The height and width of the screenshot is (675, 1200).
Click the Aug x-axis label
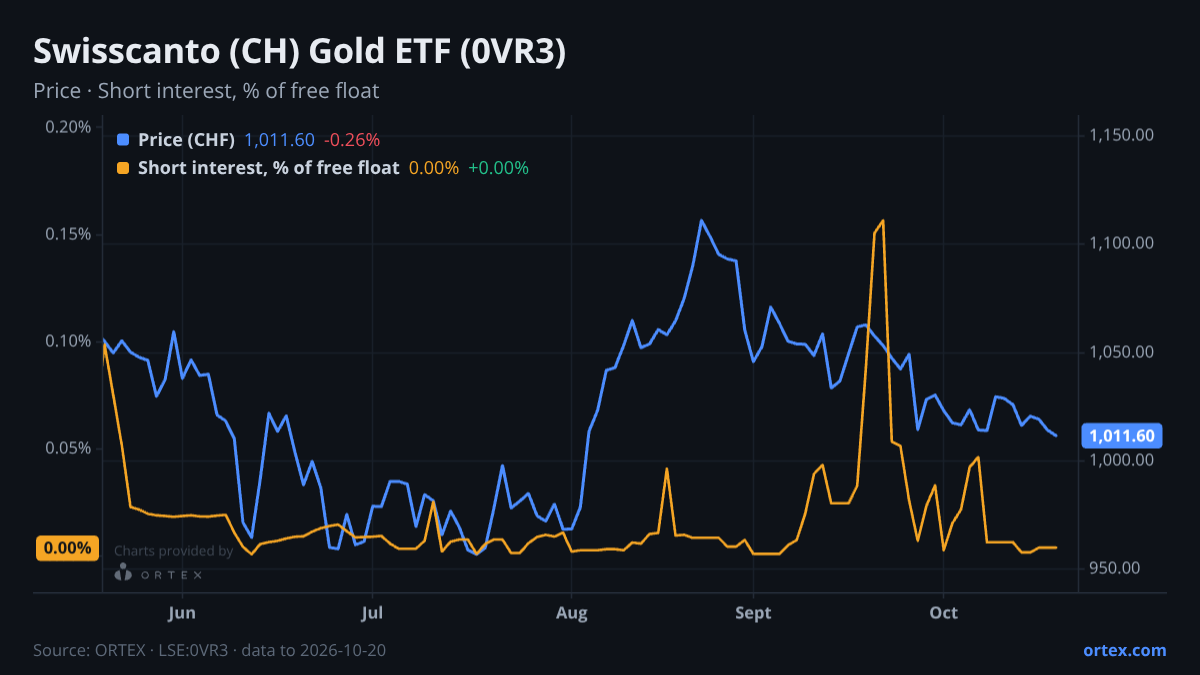pos(571,612)
